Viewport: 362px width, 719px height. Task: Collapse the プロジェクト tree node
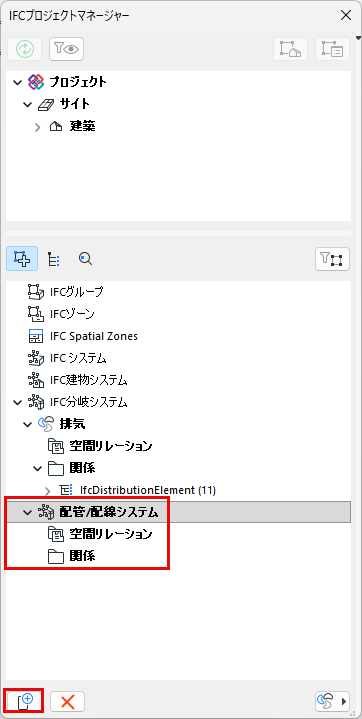point(17,82)
